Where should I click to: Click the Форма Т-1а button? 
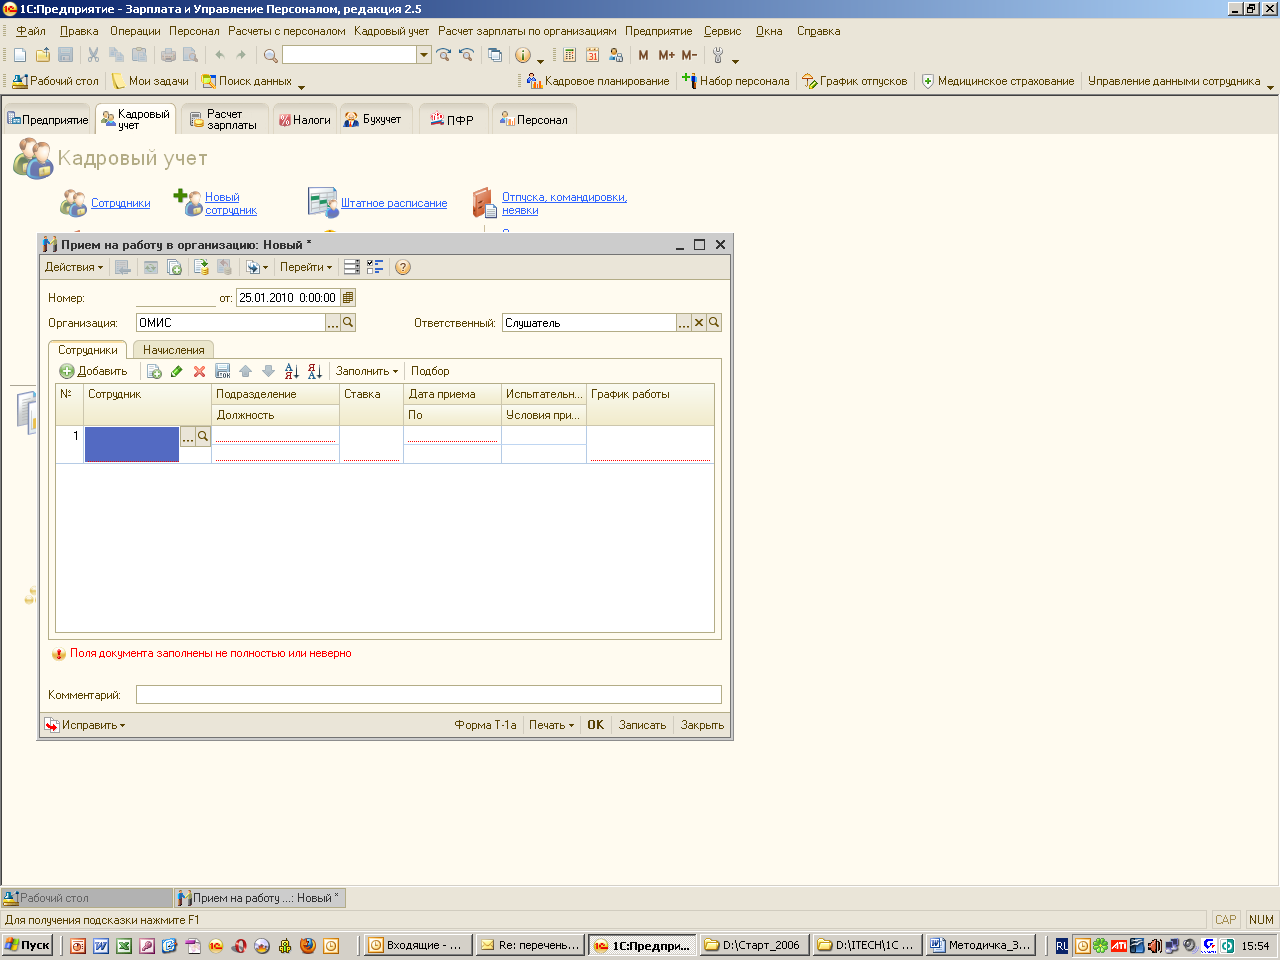pyautogui.click(x=485, y=725)
